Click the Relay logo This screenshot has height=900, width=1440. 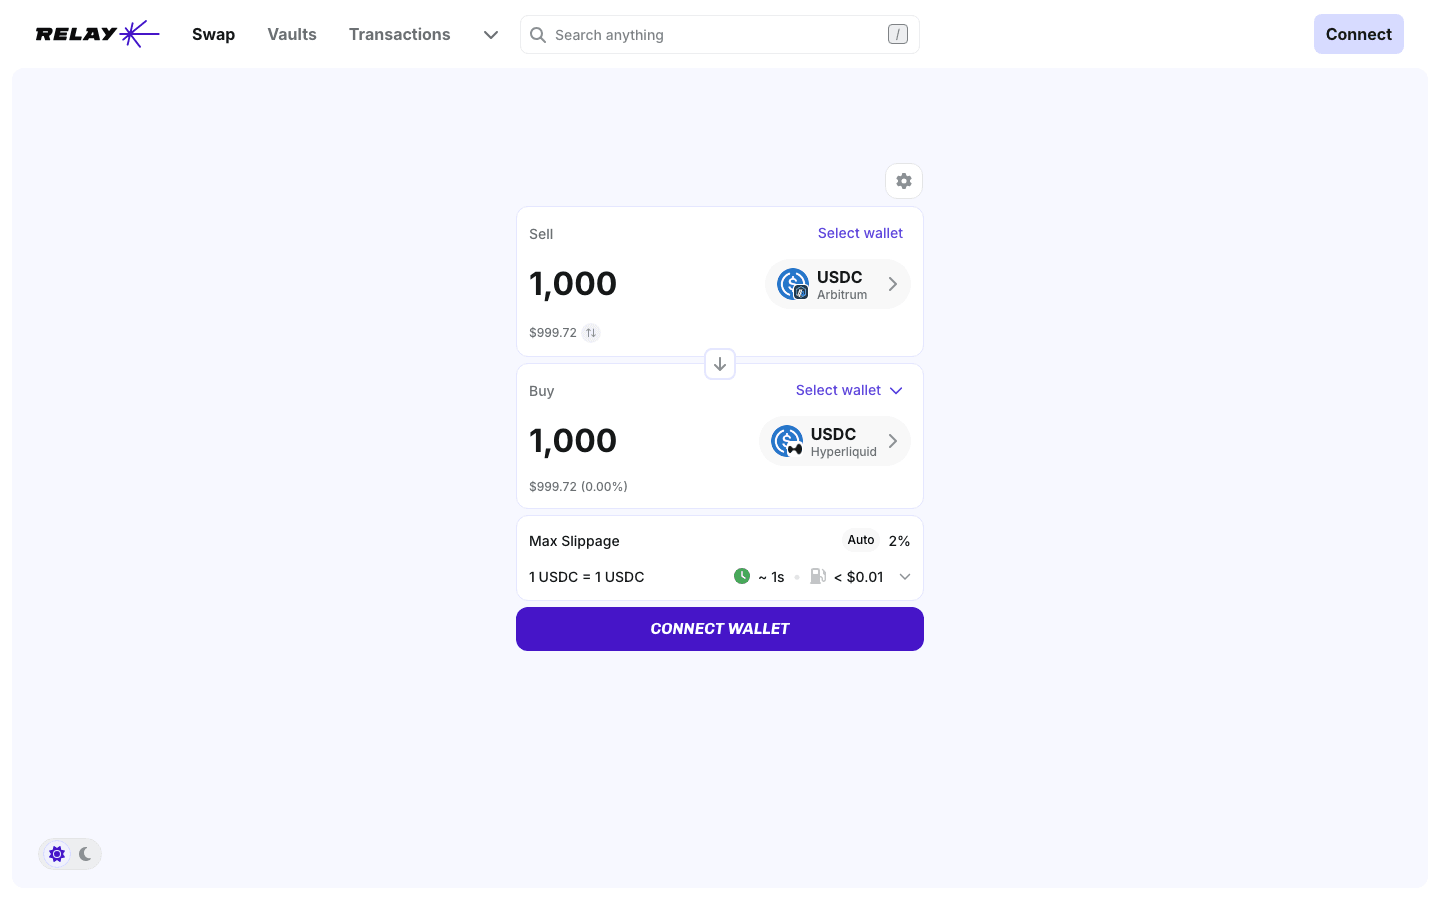(x=97, y=34)
